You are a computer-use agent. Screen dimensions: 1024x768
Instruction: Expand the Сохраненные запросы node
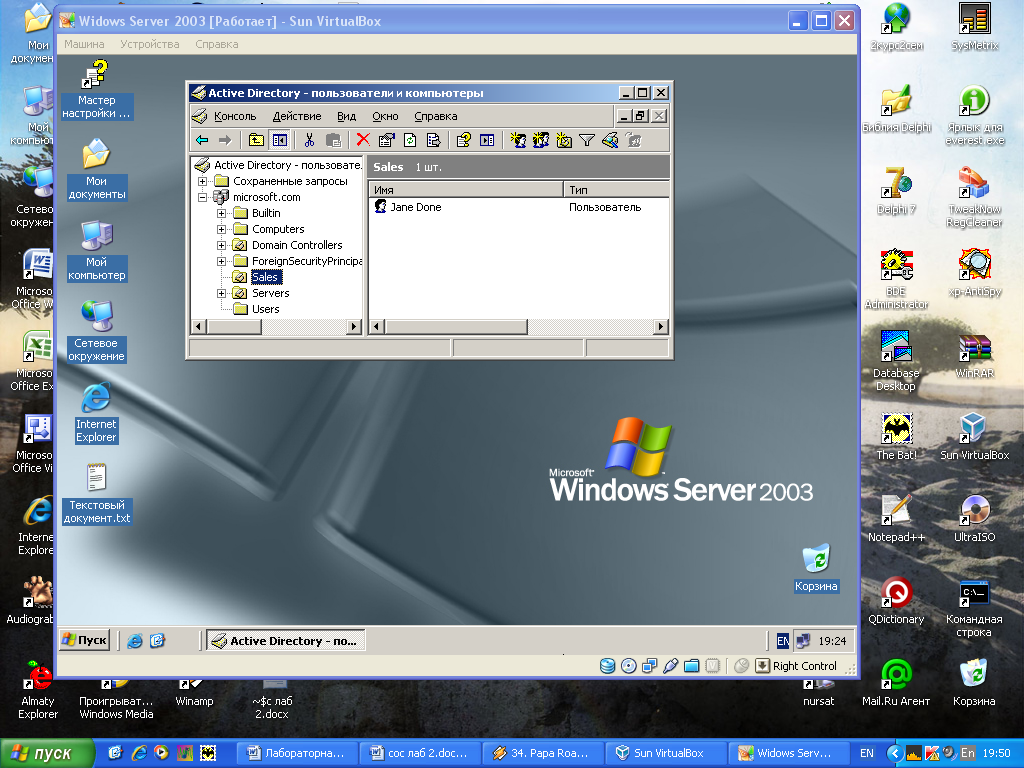[202, 181]
